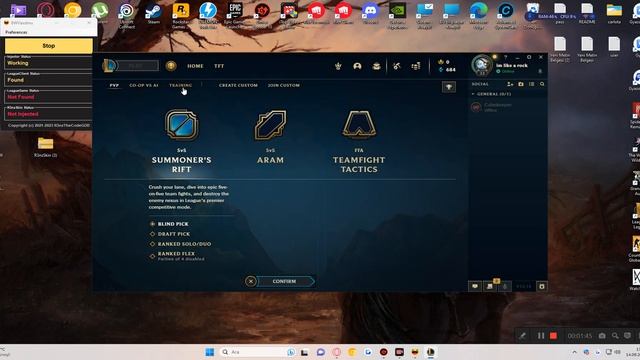Click the X cancel button beside Confirm
This screenshot has width=640, height=360.
[x=251, y=281]
